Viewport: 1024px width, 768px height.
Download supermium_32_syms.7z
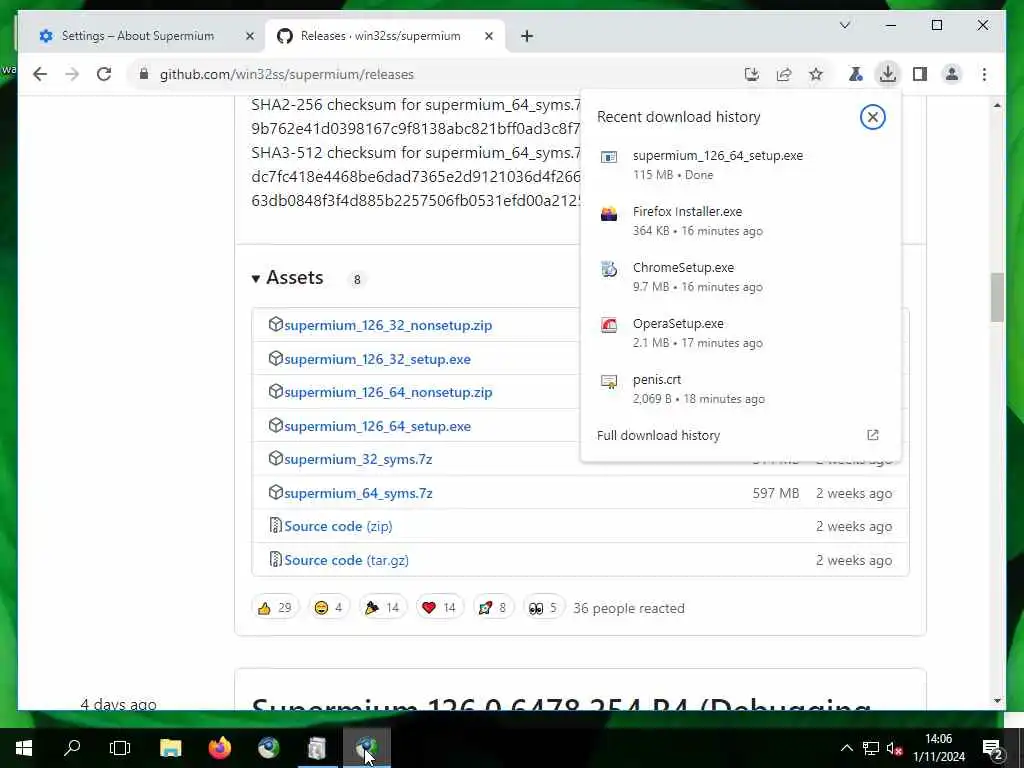tap(358, 460)
